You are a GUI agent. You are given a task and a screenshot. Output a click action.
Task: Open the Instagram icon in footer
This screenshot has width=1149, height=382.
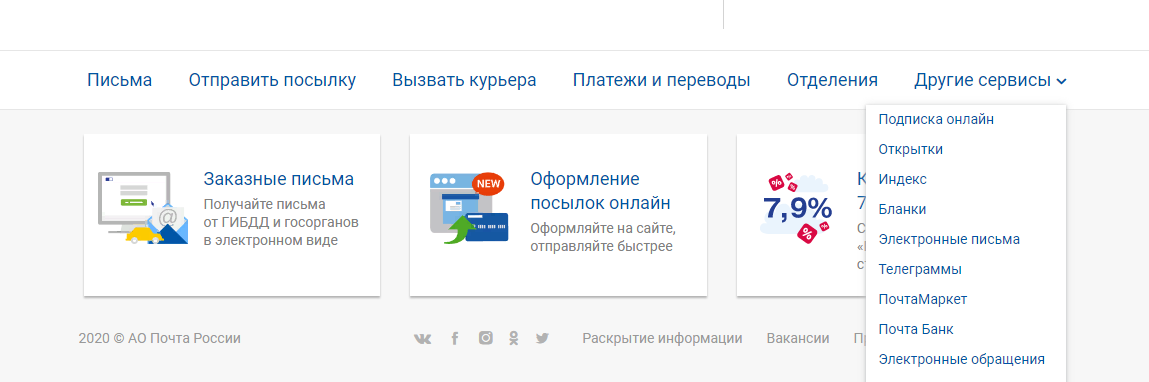click(485, 338)
